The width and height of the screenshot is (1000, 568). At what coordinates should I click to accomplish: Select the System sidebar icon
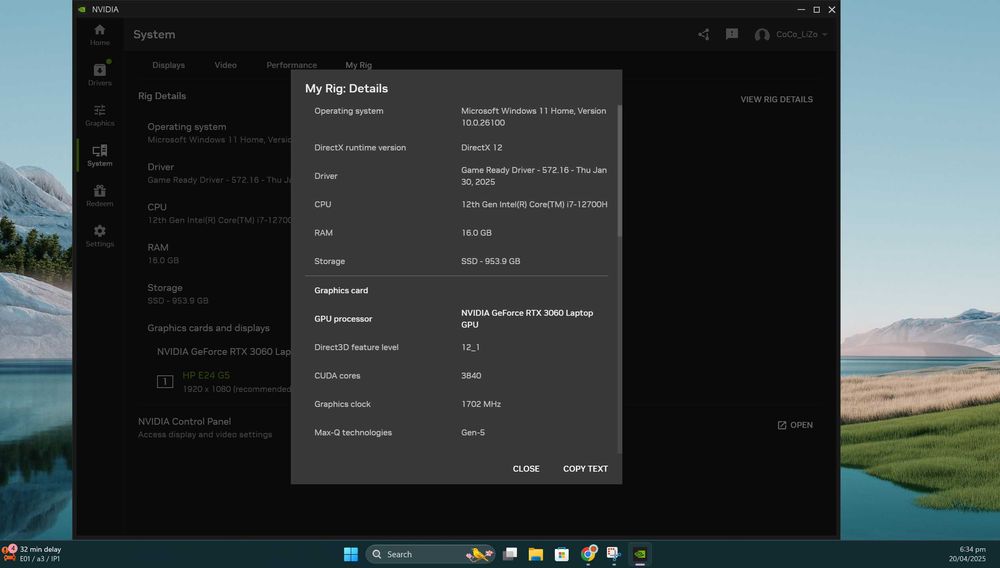click(x=99, y=156)
